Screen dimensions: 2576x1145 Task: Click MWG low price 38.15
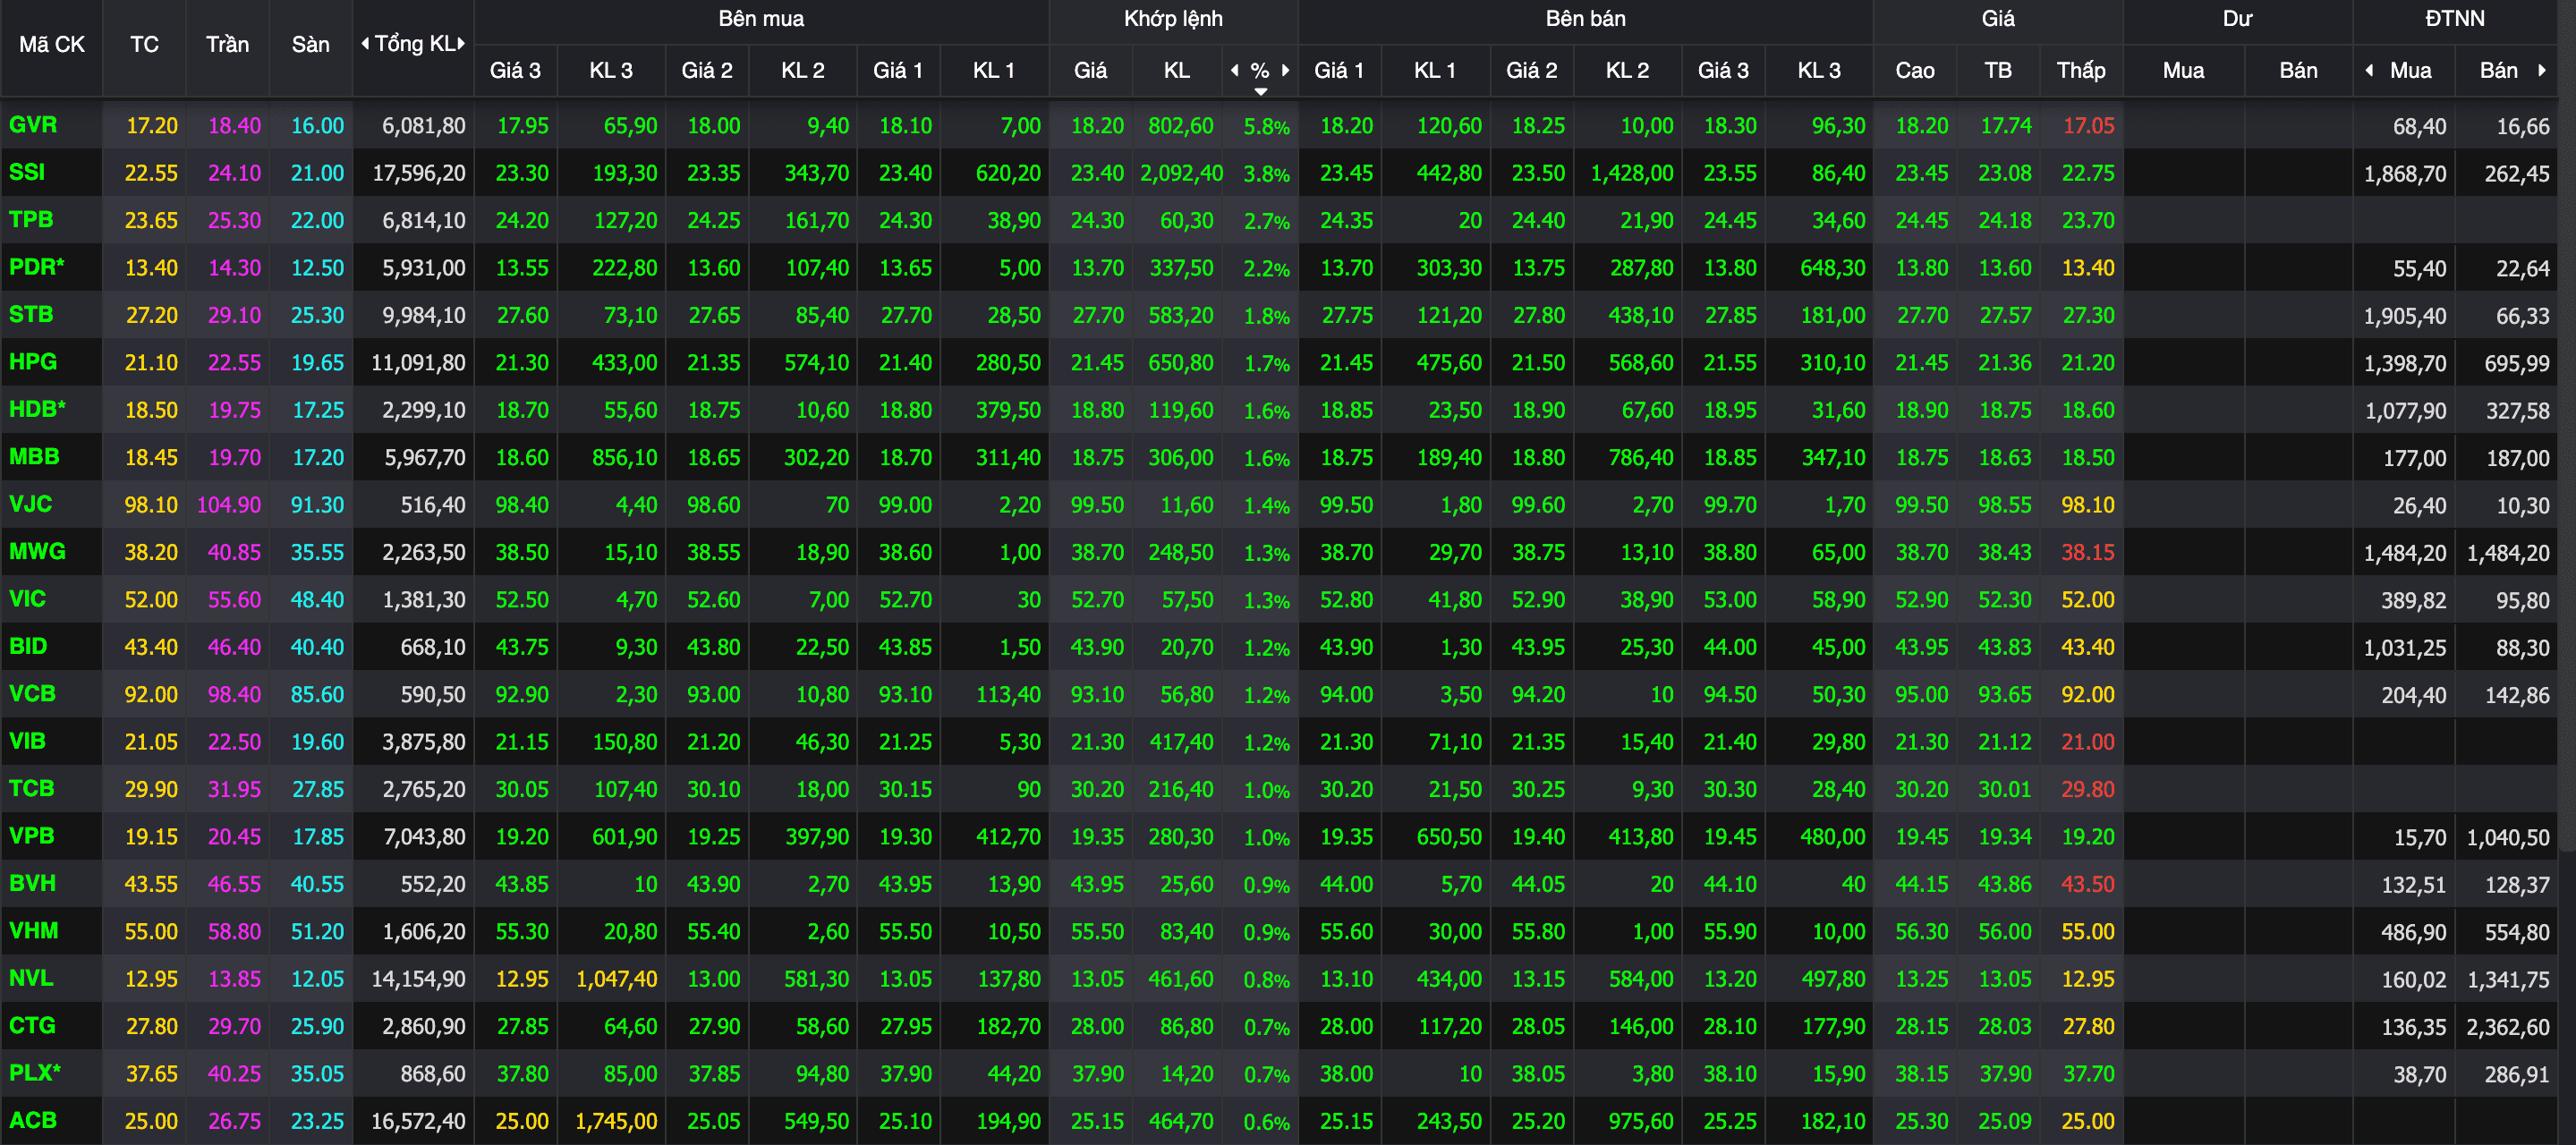[x=2088, y=552]
